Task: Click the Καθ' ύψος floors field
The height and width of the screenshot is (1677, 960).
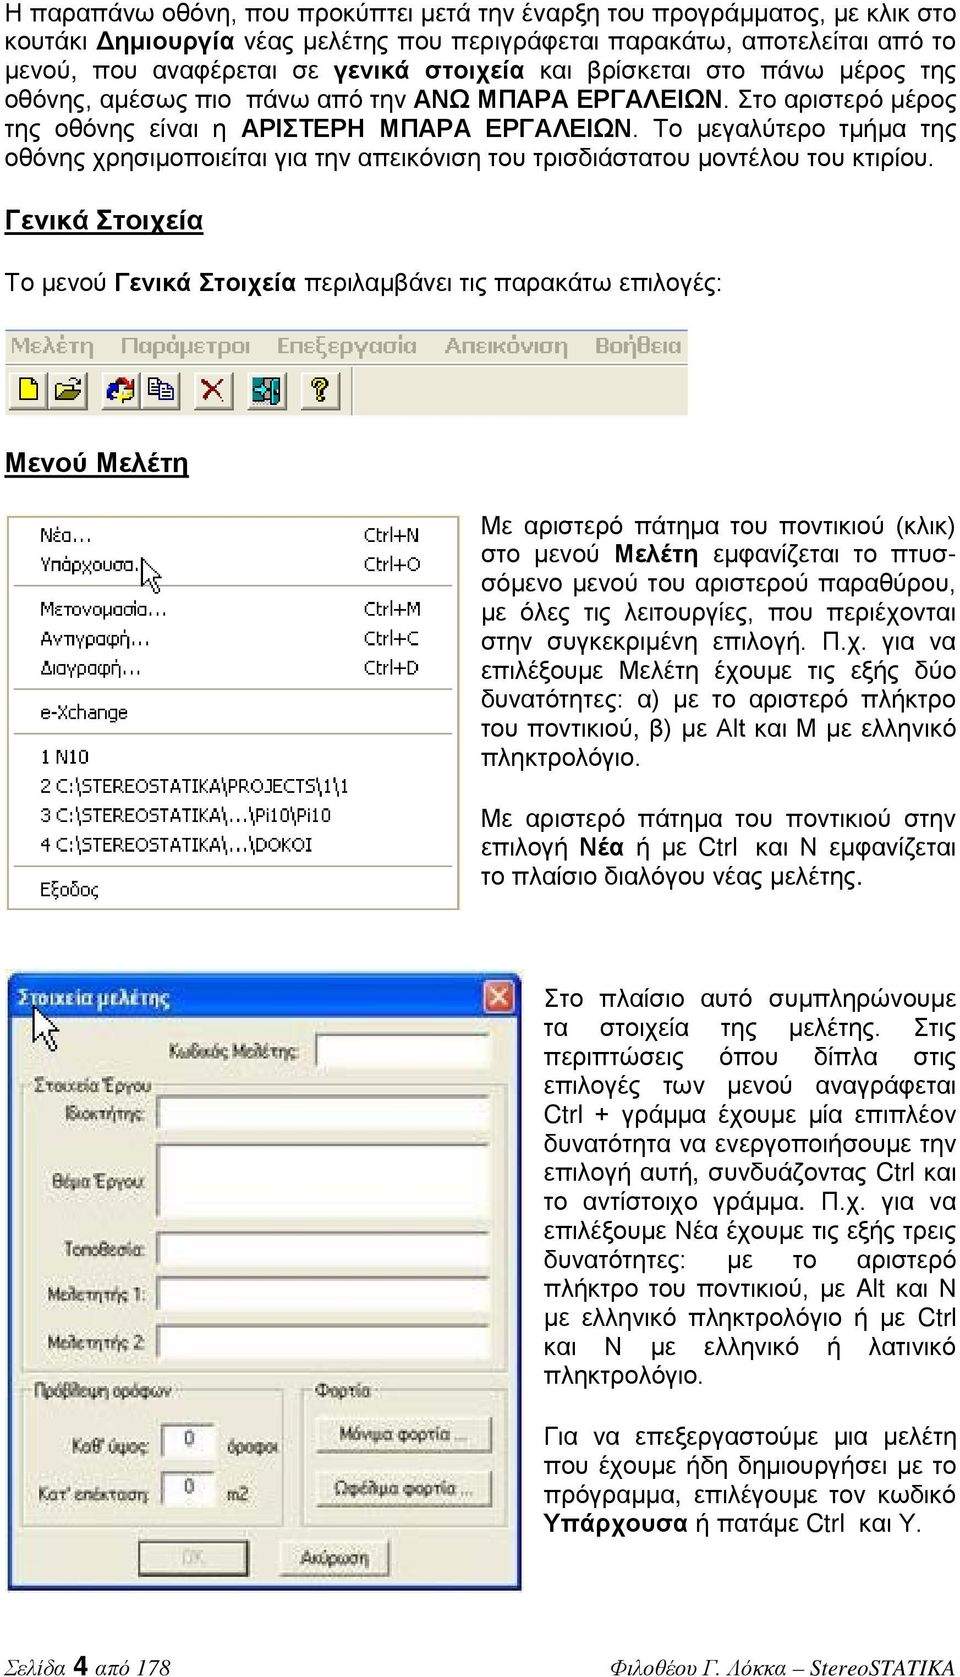Action: tap(189, 1440)
